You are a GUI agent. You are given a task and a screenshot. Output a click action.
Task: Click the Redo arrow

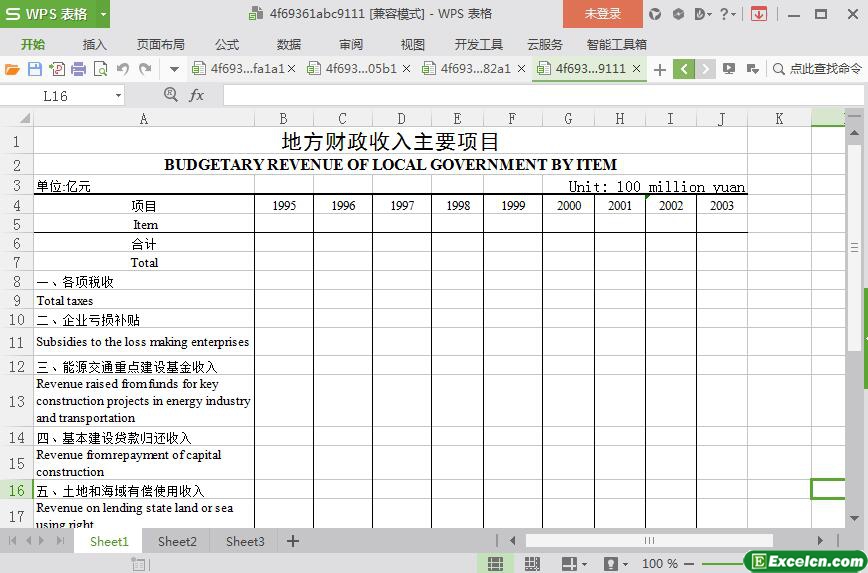coord(145,69)
